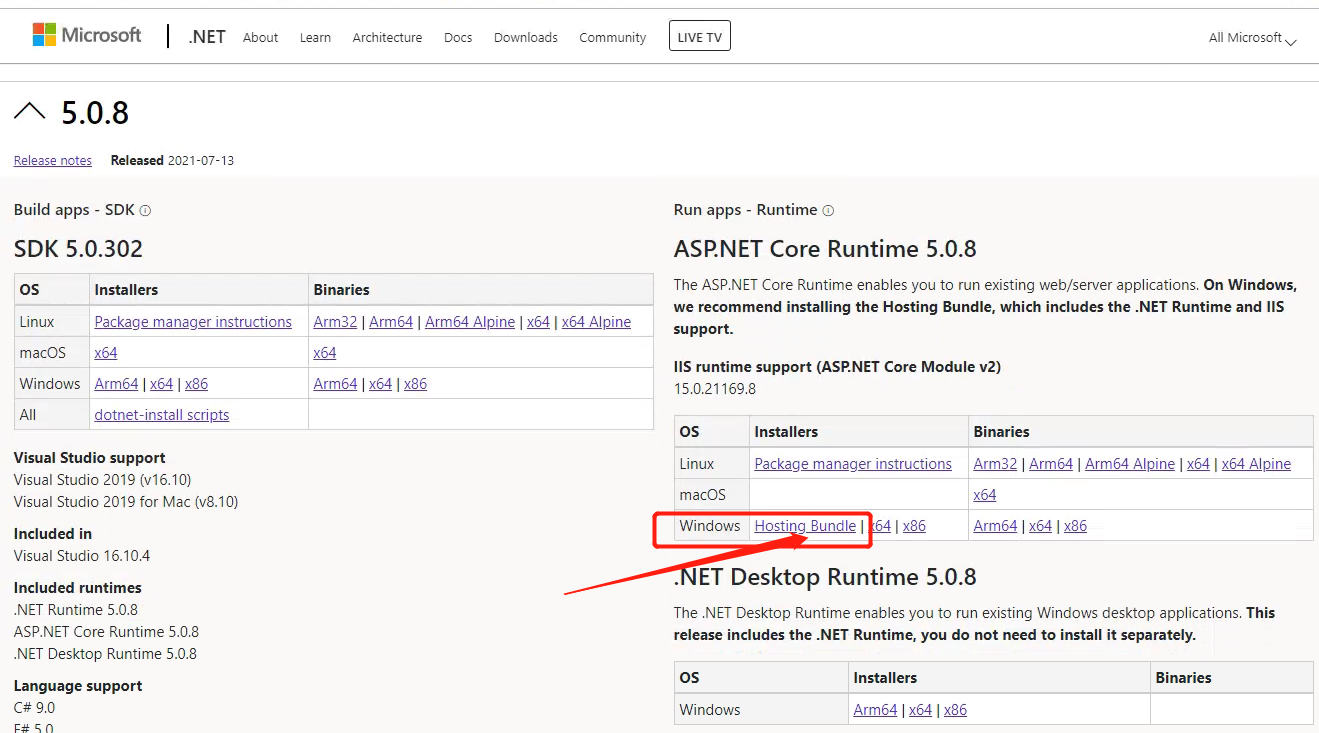Click the info icon next to SDK
The height and width of the screenshot is (733, 1319).
tap(146, 210)
